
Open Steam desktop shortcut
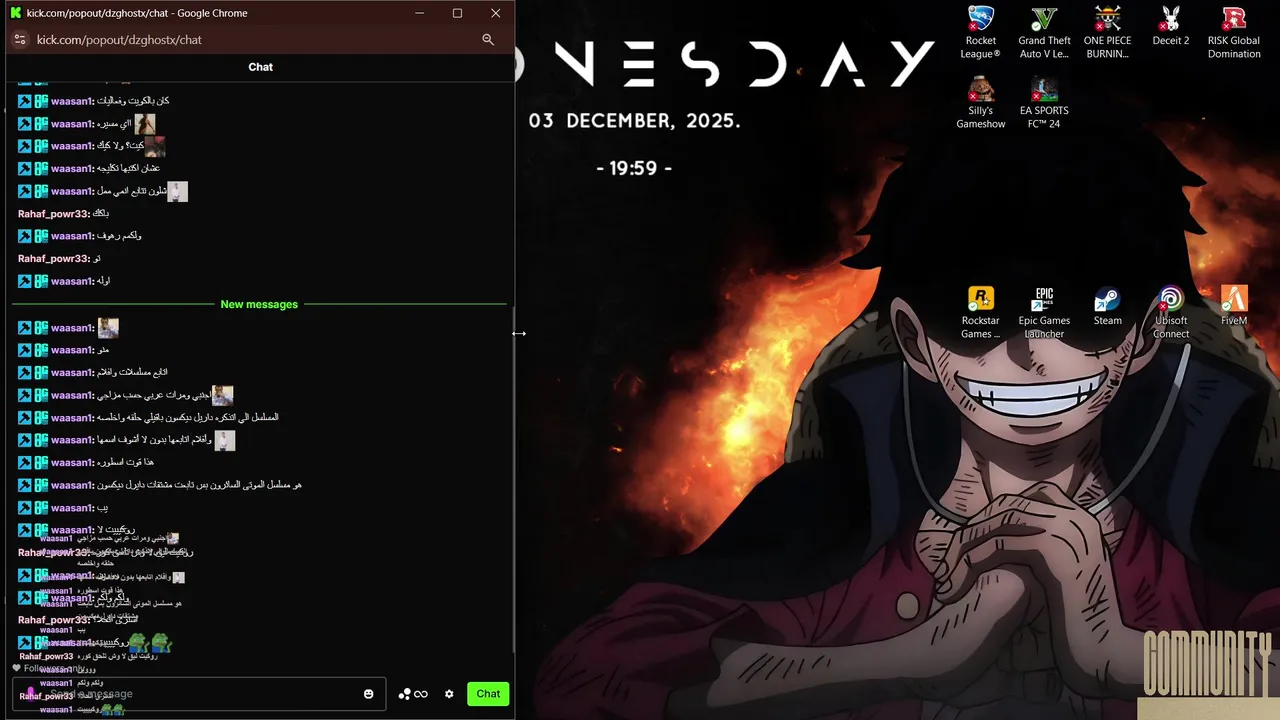tap(1107, 306)
